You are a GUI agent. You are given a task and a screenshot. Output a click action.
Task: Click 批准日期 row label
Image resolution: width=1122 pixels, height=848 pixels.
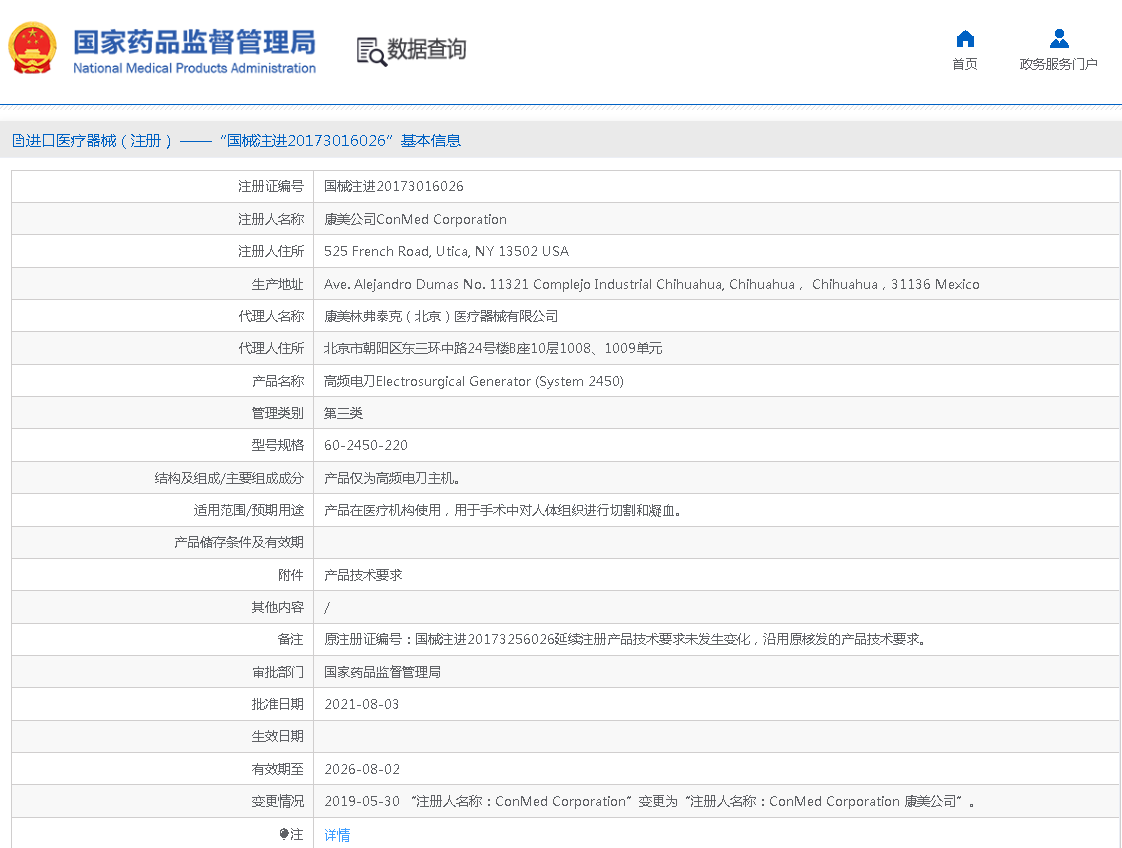[278, 704]
